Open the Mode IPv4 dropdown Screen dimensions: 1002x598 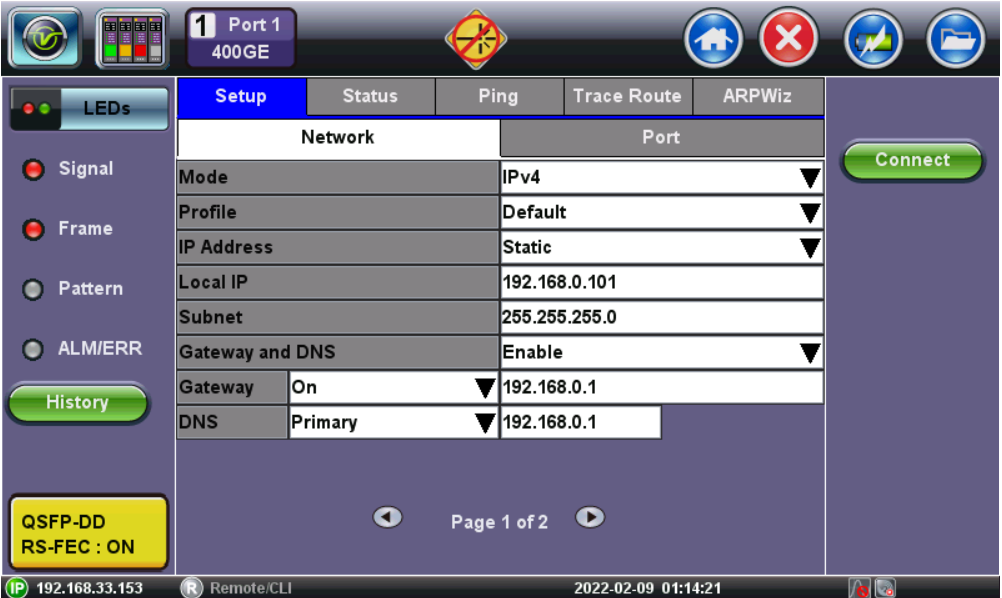(661, 178)
